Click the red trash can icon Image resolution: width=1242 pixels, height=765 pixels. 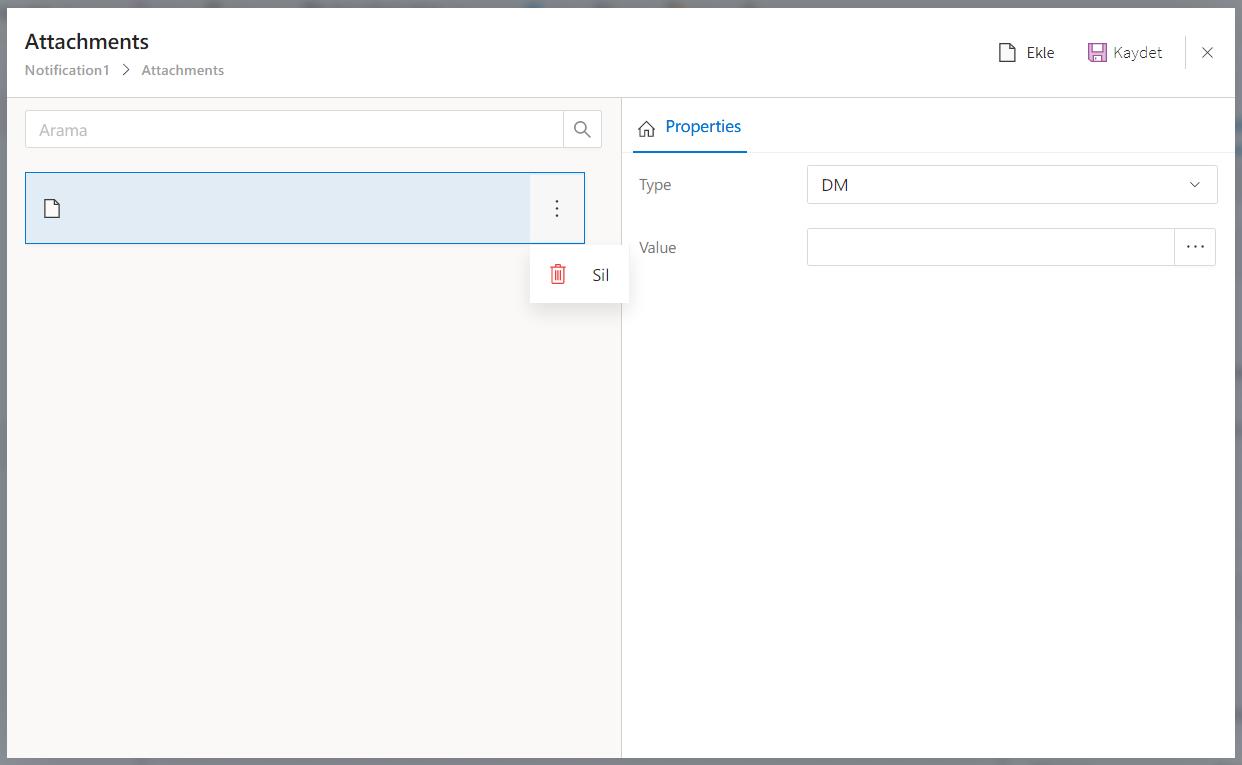pyautogui.click(x=558, y=274)
